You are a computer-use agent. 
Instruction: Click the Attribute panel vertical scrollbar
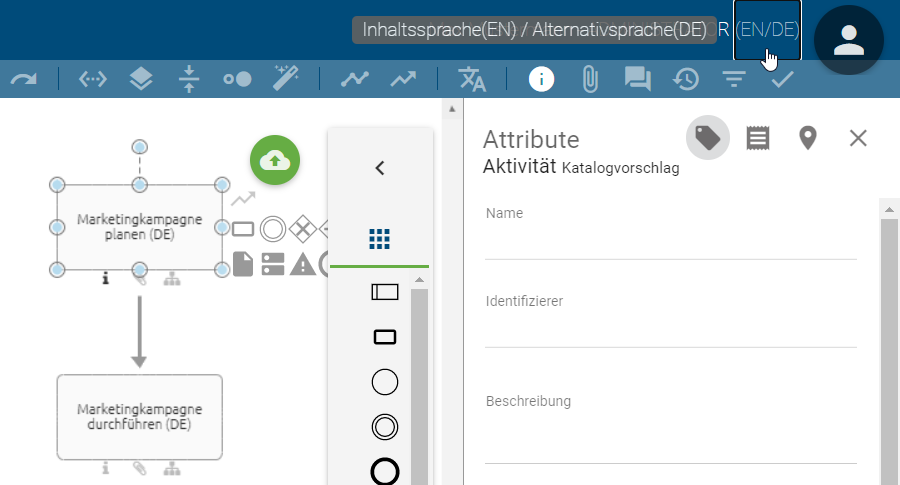tap(889, 351)
